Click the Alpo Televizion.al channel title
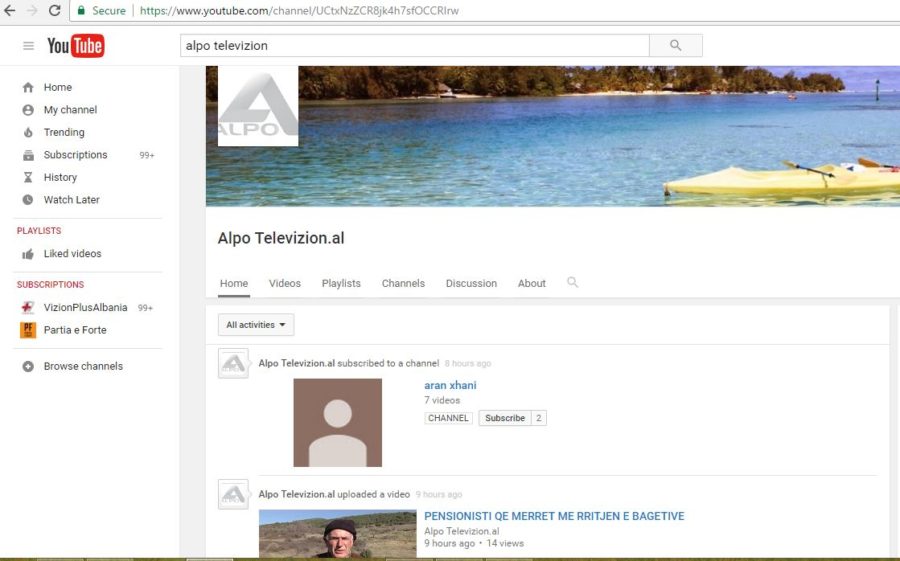Screen dimensions: 900x561 click(281, 238)
